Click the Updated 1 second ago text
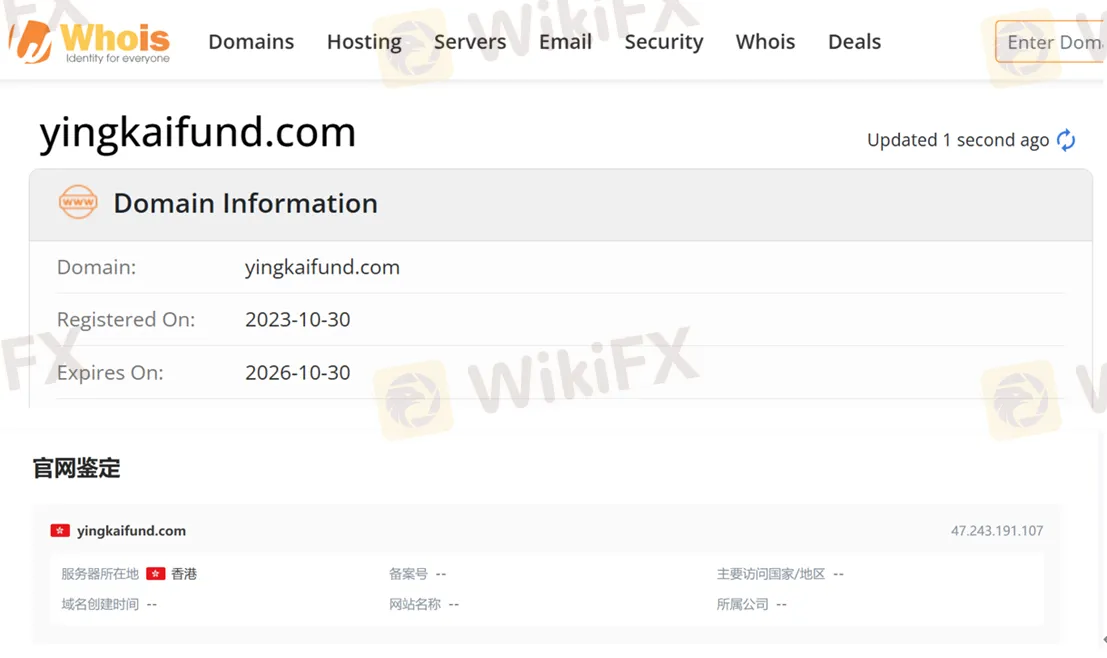1107x658 pixels. click(x=958, y=140)
